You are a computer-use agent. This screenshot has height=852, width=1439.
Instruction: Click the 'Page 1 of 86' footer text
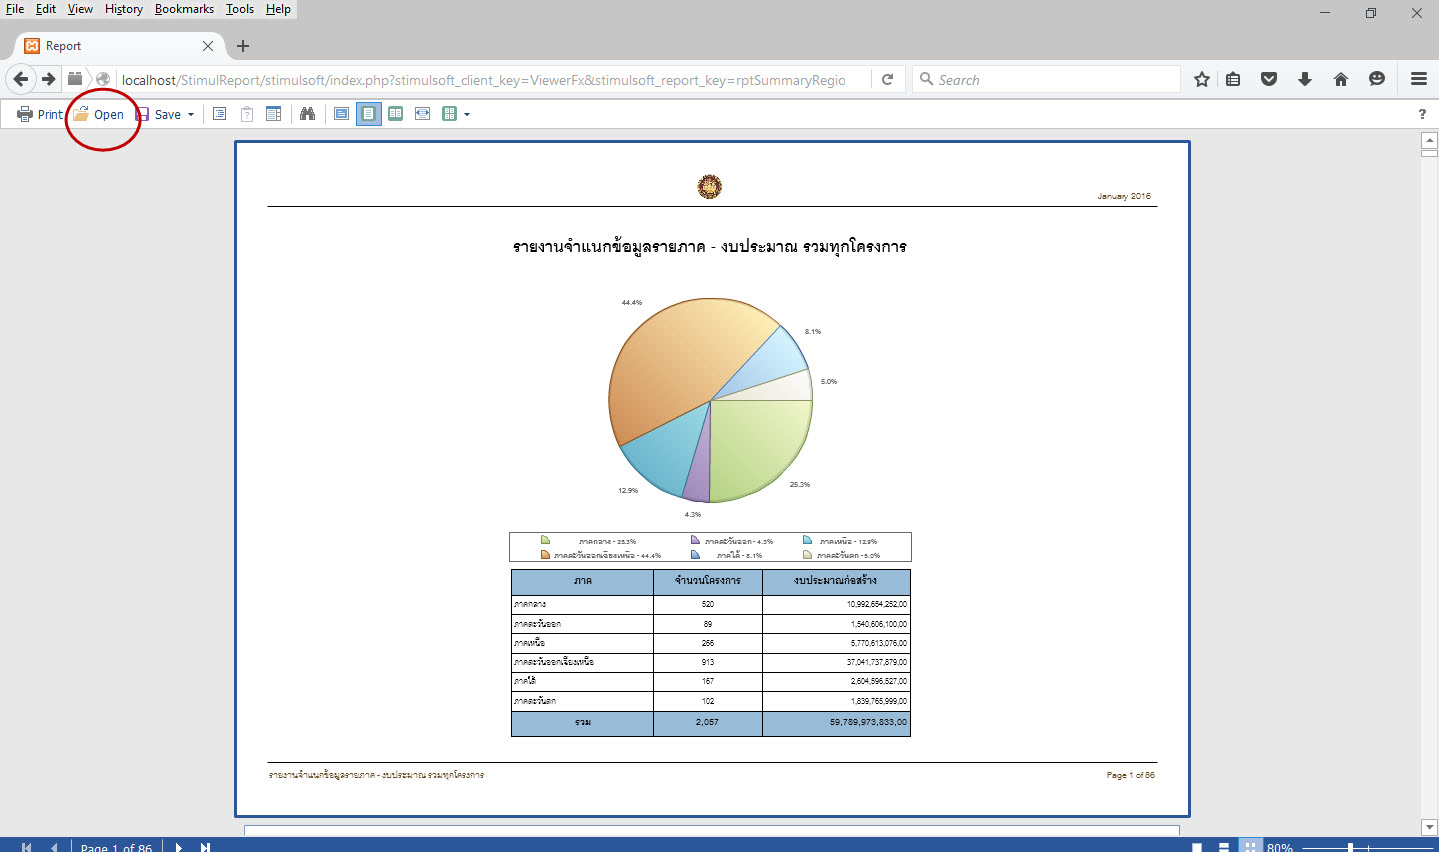(x=1130, y=775)
